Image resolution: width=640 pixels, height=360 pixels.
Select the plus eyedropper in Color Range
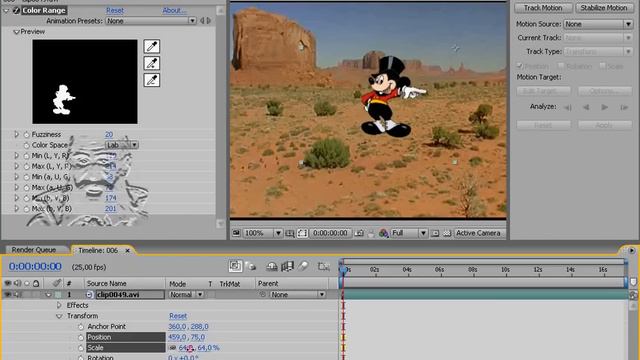click(x=151, y=63)
